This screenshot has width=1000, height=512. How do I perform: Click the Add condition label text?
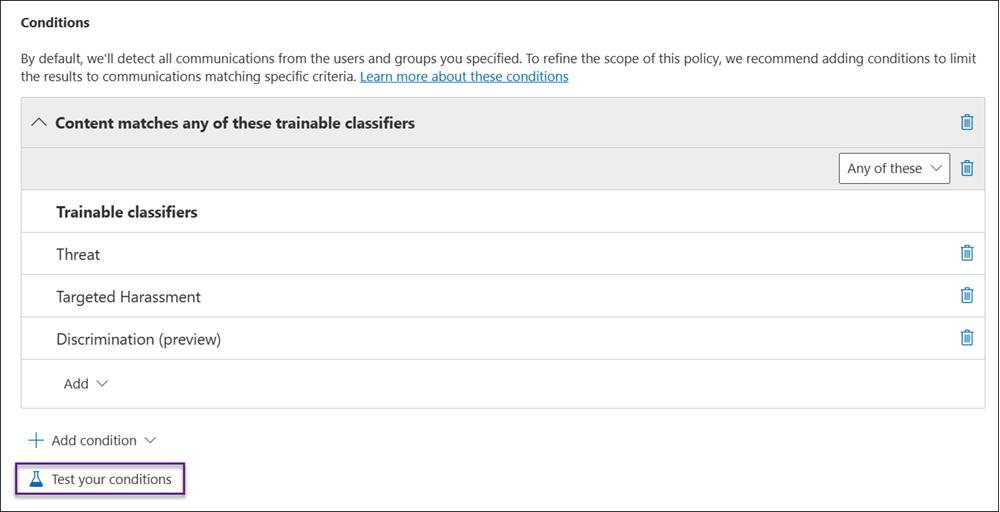(x=94, y=440)
